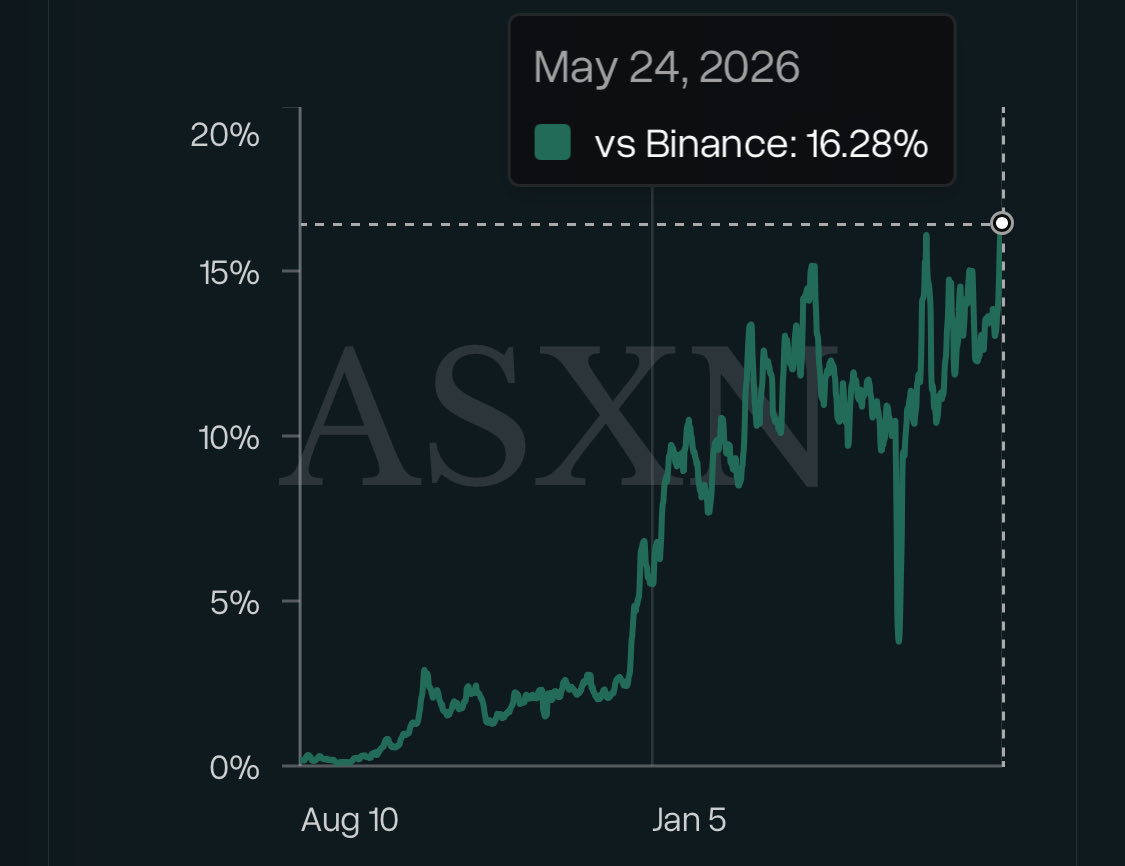The image size is (1125, 866).
Task: Click the ASXN watermark letter S
Action: pos(475,417)
